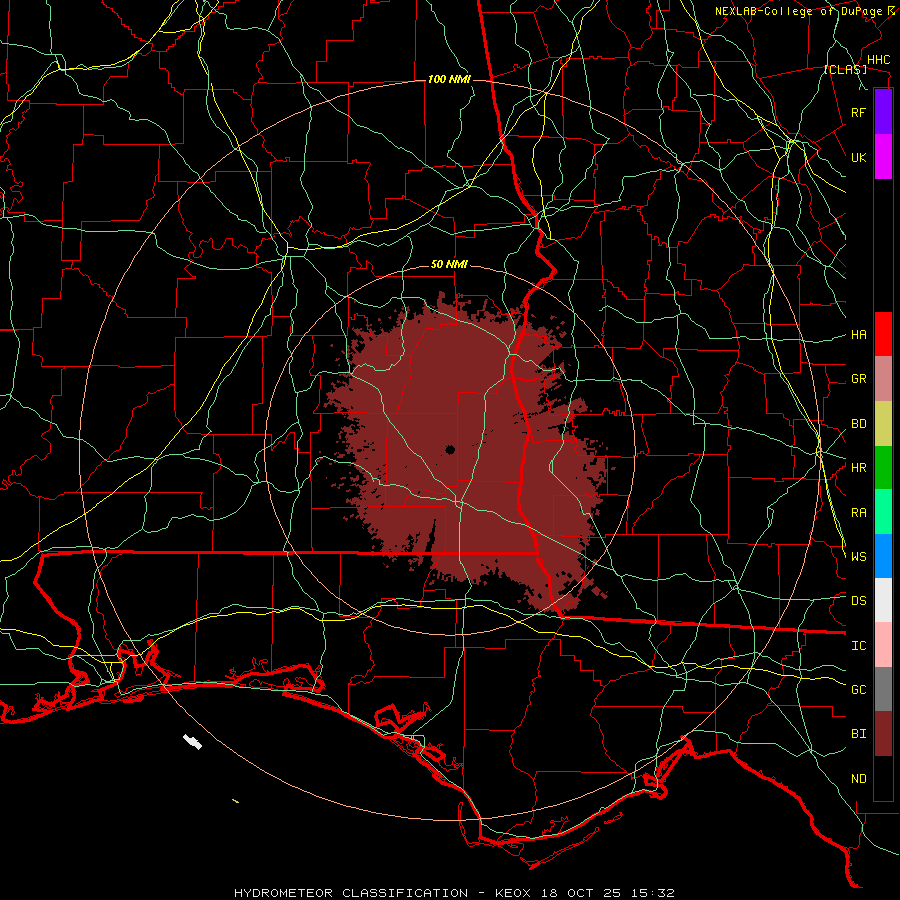Click the "UK" legend label
Viewport: 900px width, 900px height.
(859, 157)
